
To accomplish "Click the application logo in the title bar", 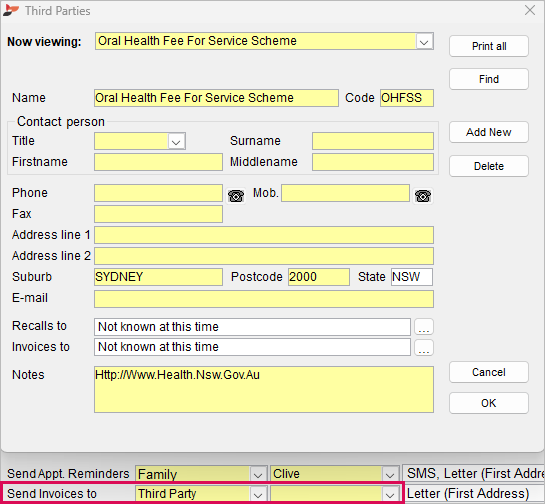I will [x=11, y=11].
